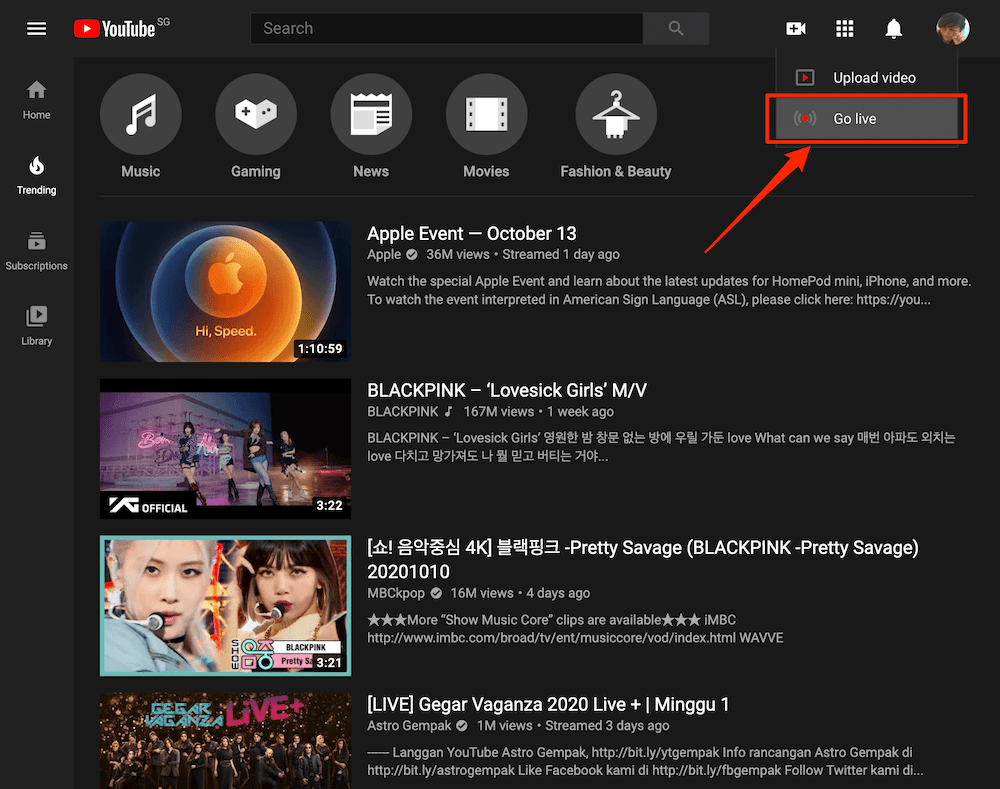Viewport: 1000px width, 789px height.
Task: Open the 'Apple Event — October 13' title
Action: (472, 233)
